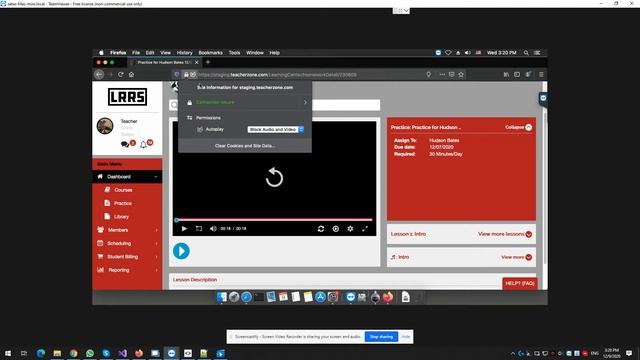This screenshot has width=640, height=360.
Task: Open macOS Spotlight search icon
Action: pos(526,53)
